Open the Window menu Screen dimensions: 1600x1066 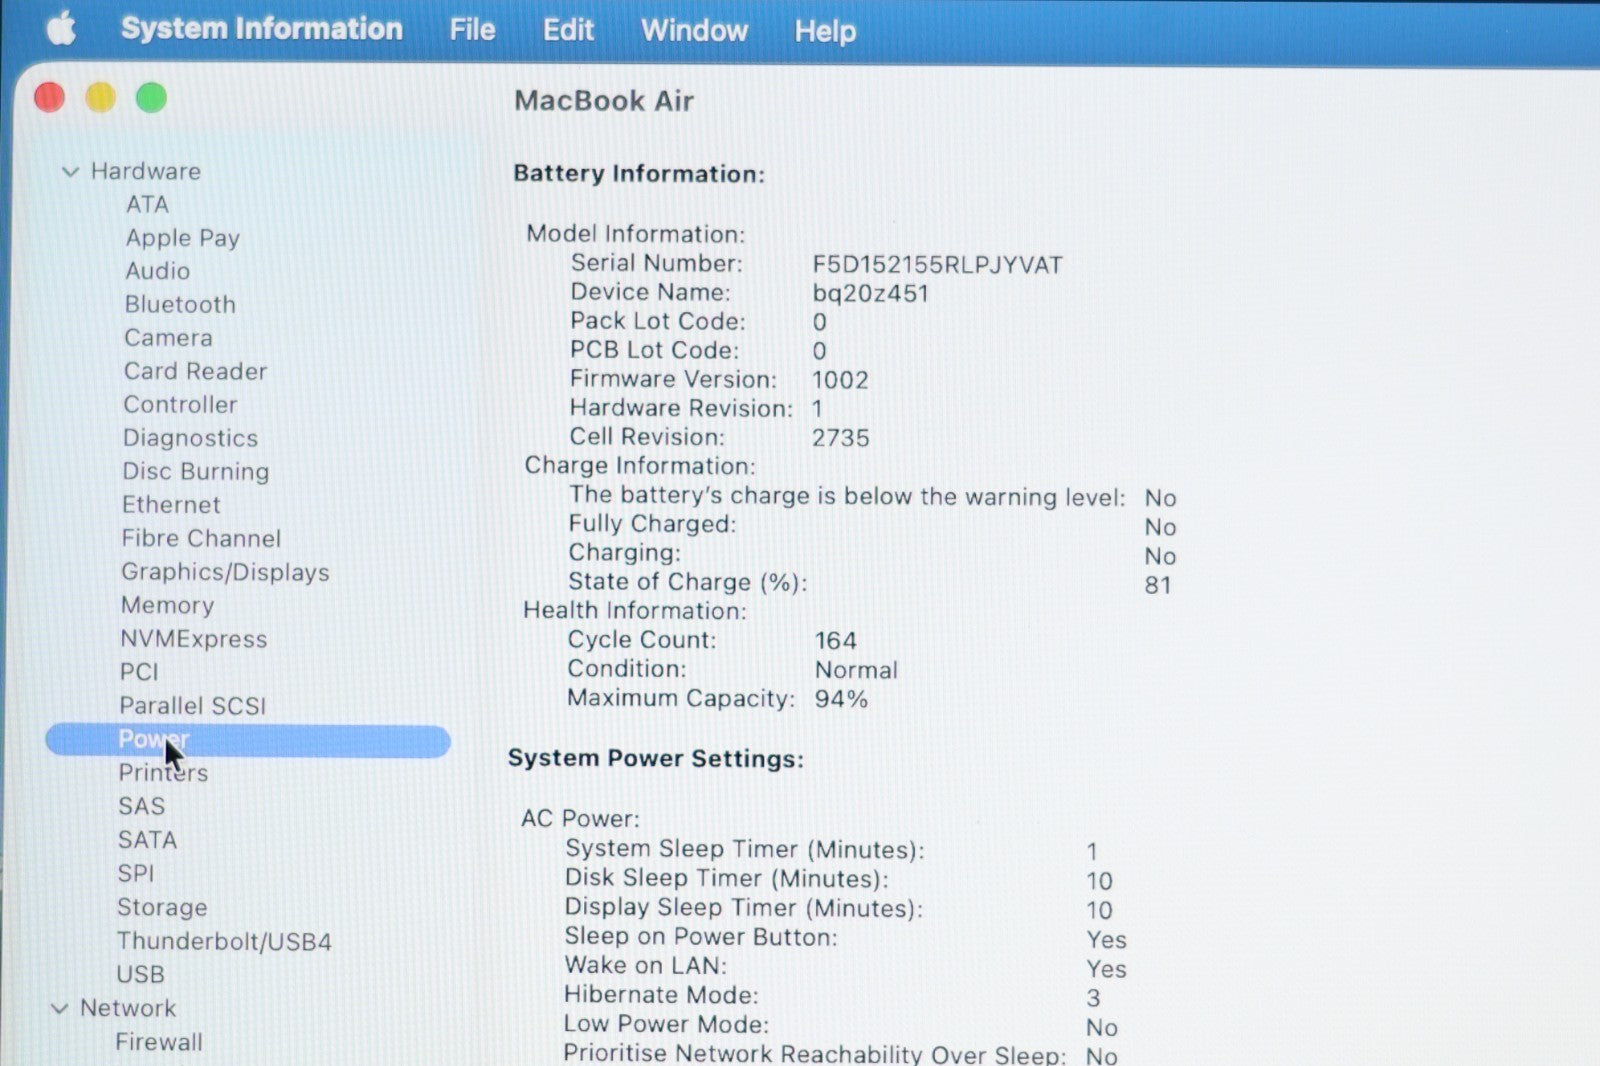694,31
